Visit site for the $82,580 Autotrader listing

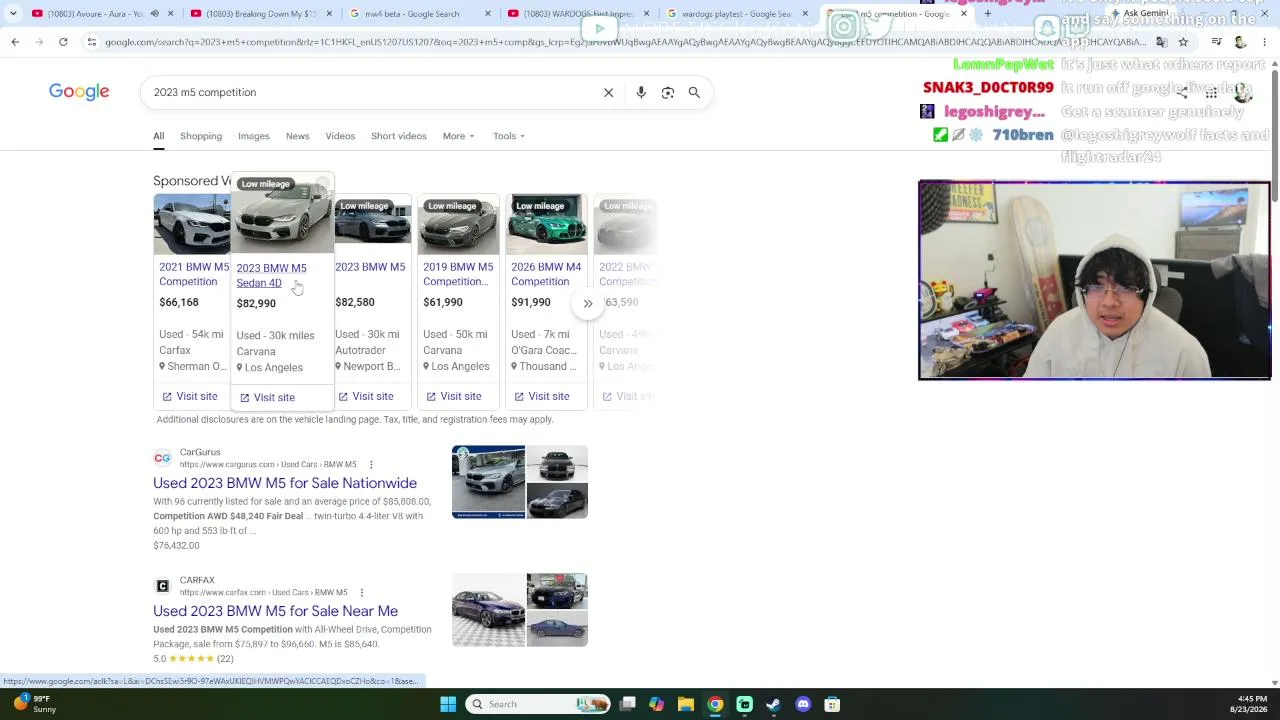365,397
